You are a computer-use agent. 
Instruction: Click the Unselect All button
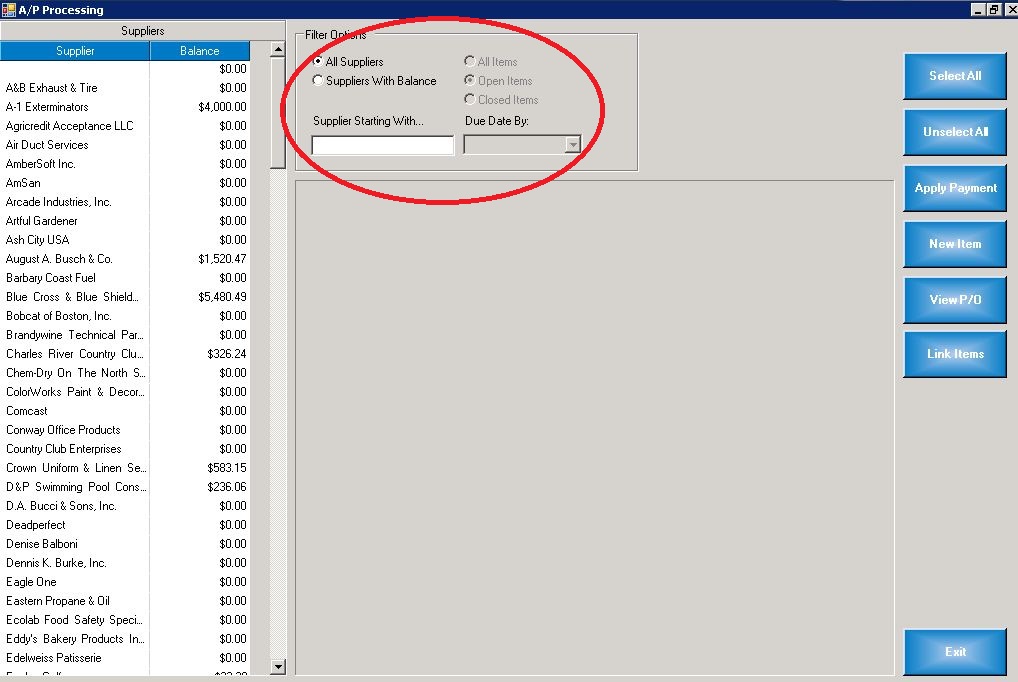[955, 132]
